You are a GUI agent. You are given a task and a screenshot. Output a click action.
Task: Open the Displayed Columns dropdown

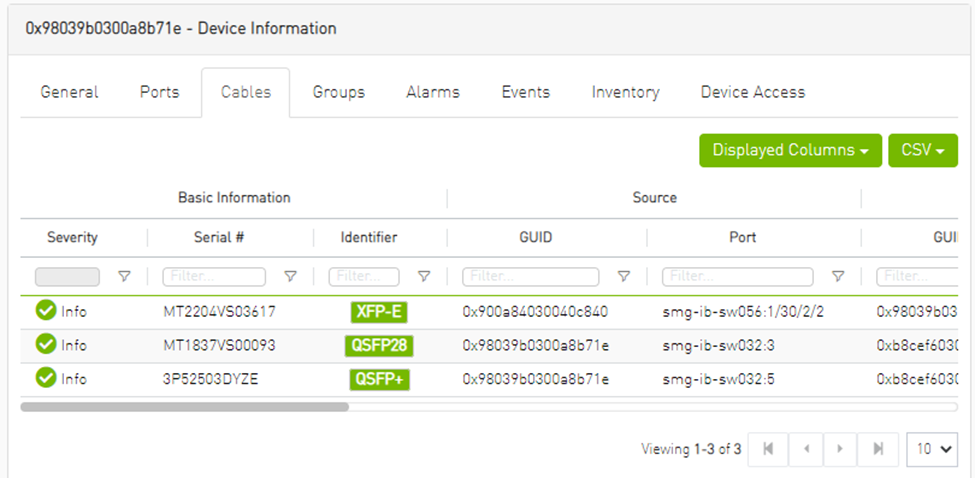click(x=790, y=150)
